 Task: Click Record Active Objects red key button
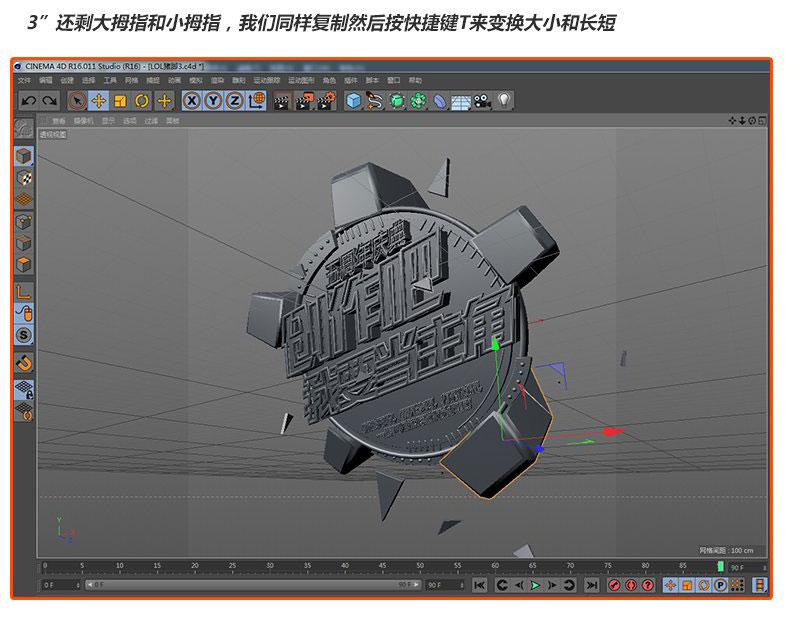tap(614, 585)
